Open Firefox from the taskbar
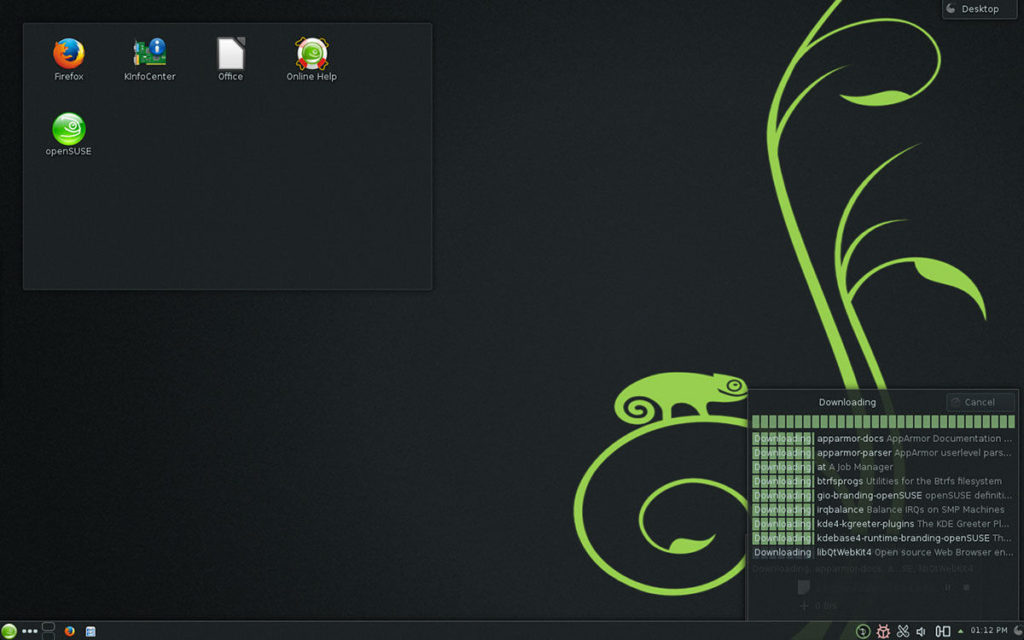Image resolution: width=1024 pixels, height=640 pixels. coord(68,631)
